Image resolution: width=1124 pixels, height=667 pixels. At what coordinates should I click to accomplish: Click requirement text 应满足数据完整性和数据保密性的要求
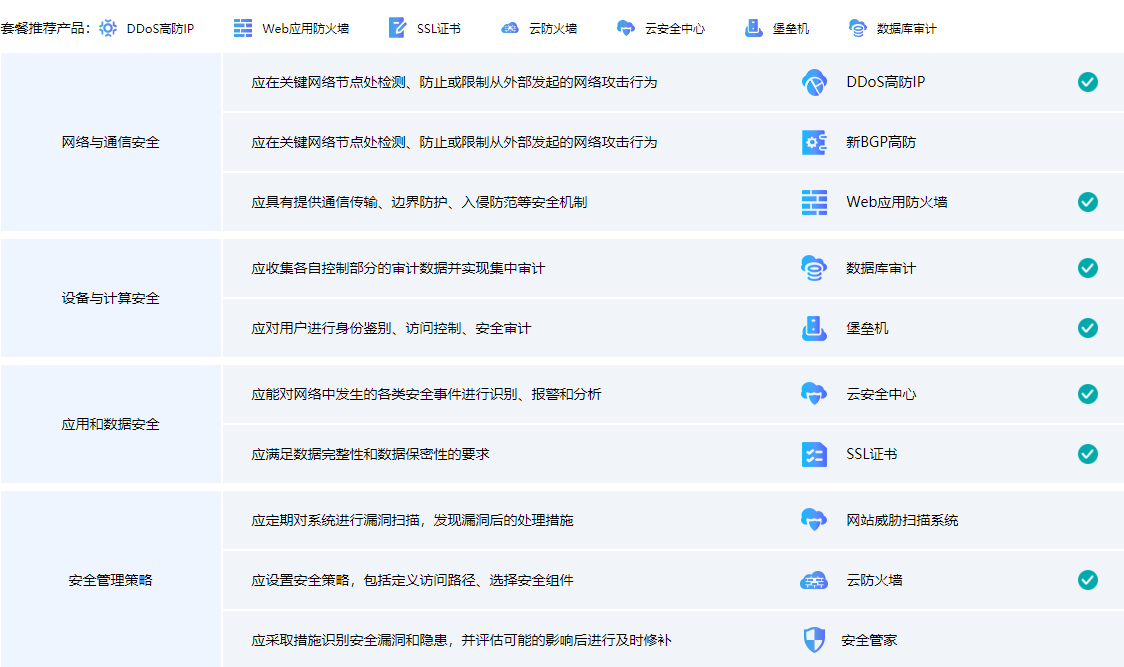(370, 454)
